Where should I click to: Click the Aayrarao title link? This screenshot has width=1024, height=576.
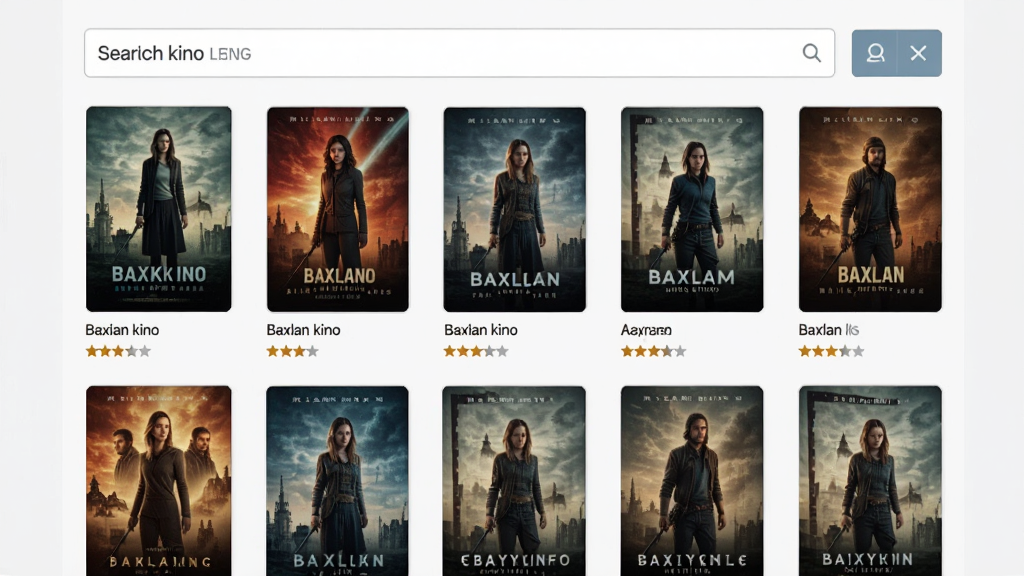[x=646, y=330]
